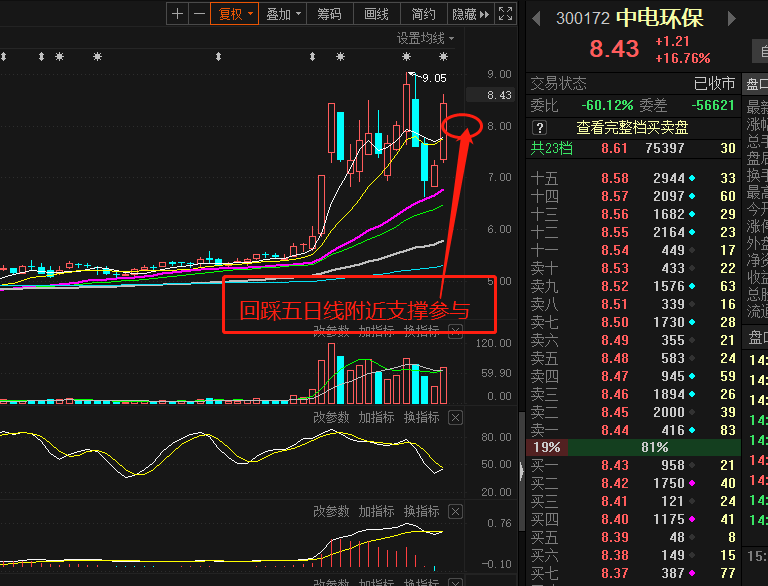Close the volume indicator panel

[x=456, y=332]
